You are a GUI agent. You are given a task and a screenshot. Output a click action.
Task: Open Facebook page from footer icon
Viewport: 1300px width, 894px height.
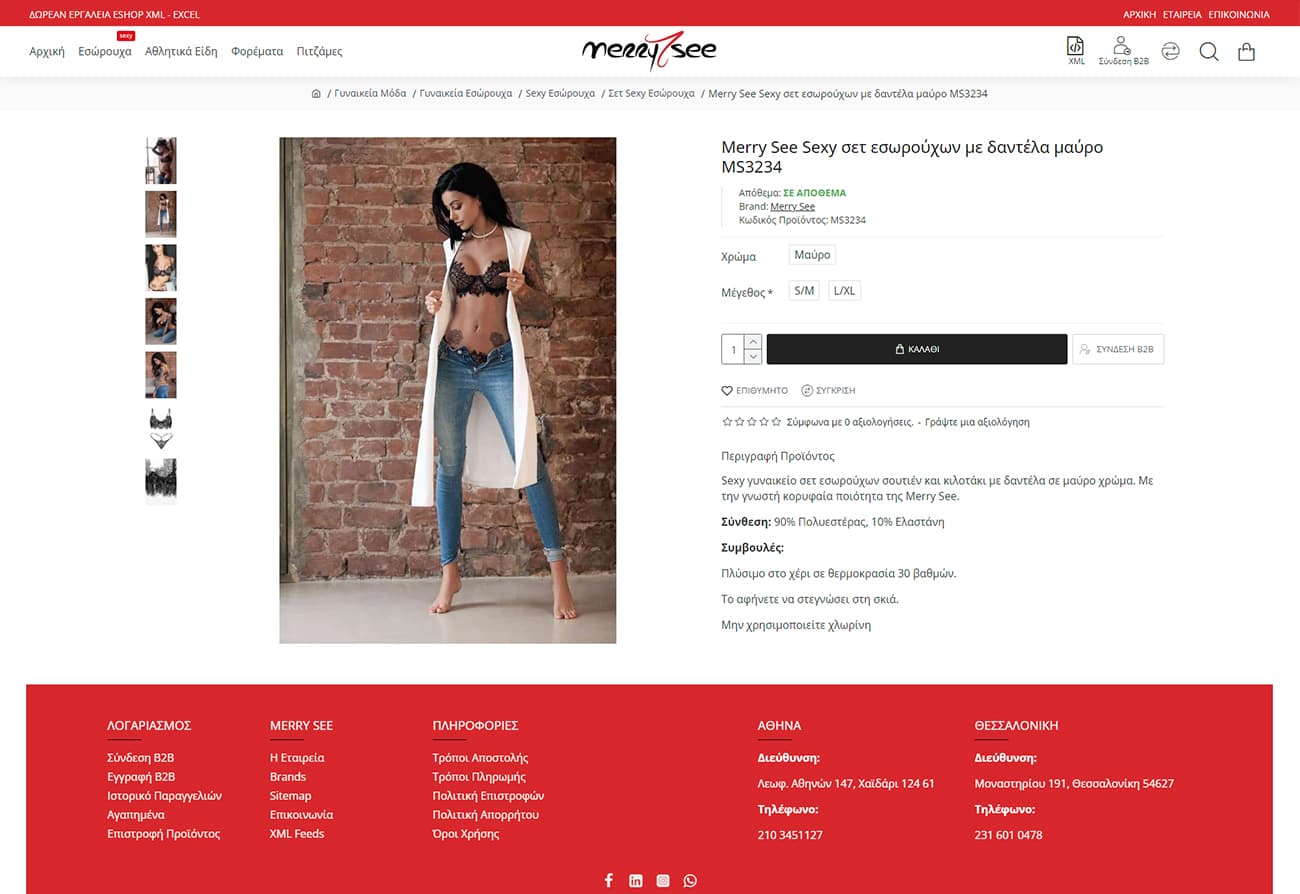coord(608,881)
